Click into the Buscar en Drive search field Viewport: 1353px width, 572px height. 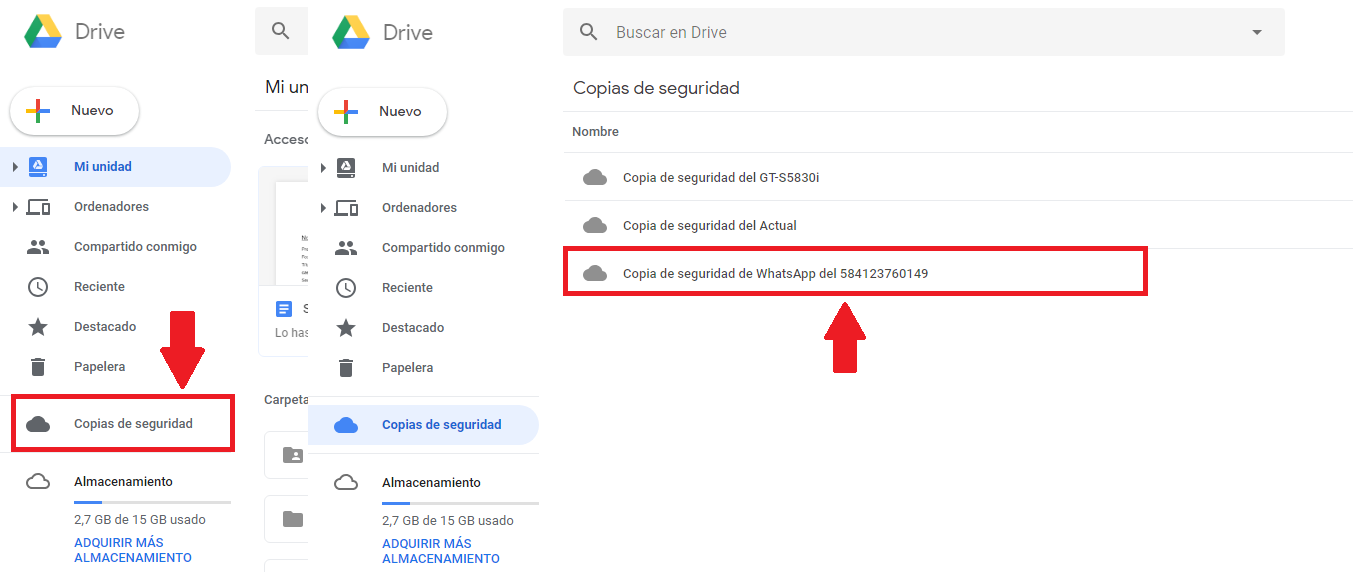click(x=923, y=32)
